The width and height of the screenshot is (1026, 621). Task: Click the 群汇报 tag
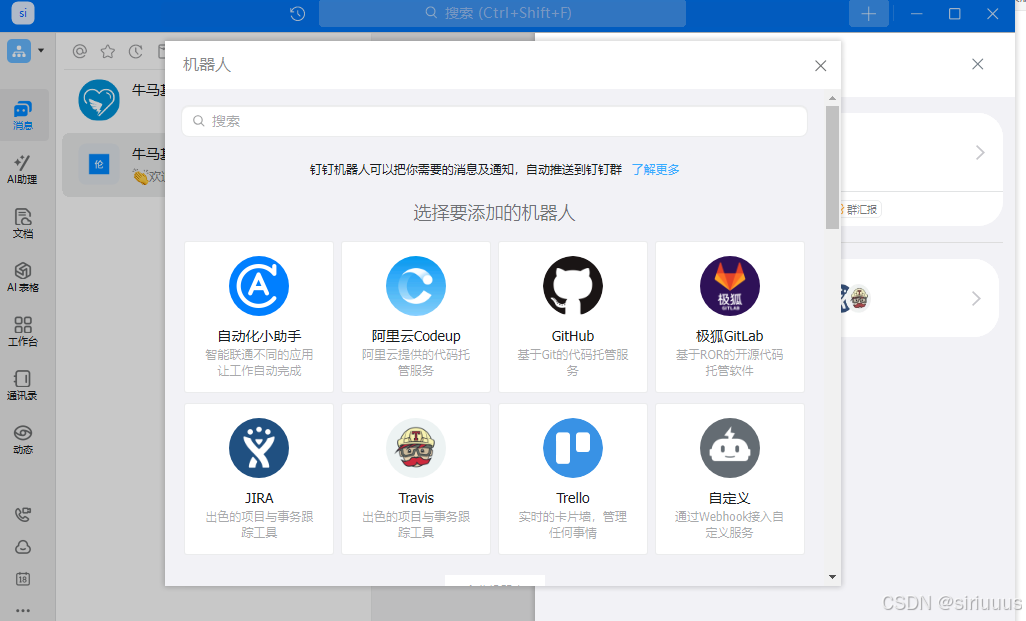tap(861, 209)
